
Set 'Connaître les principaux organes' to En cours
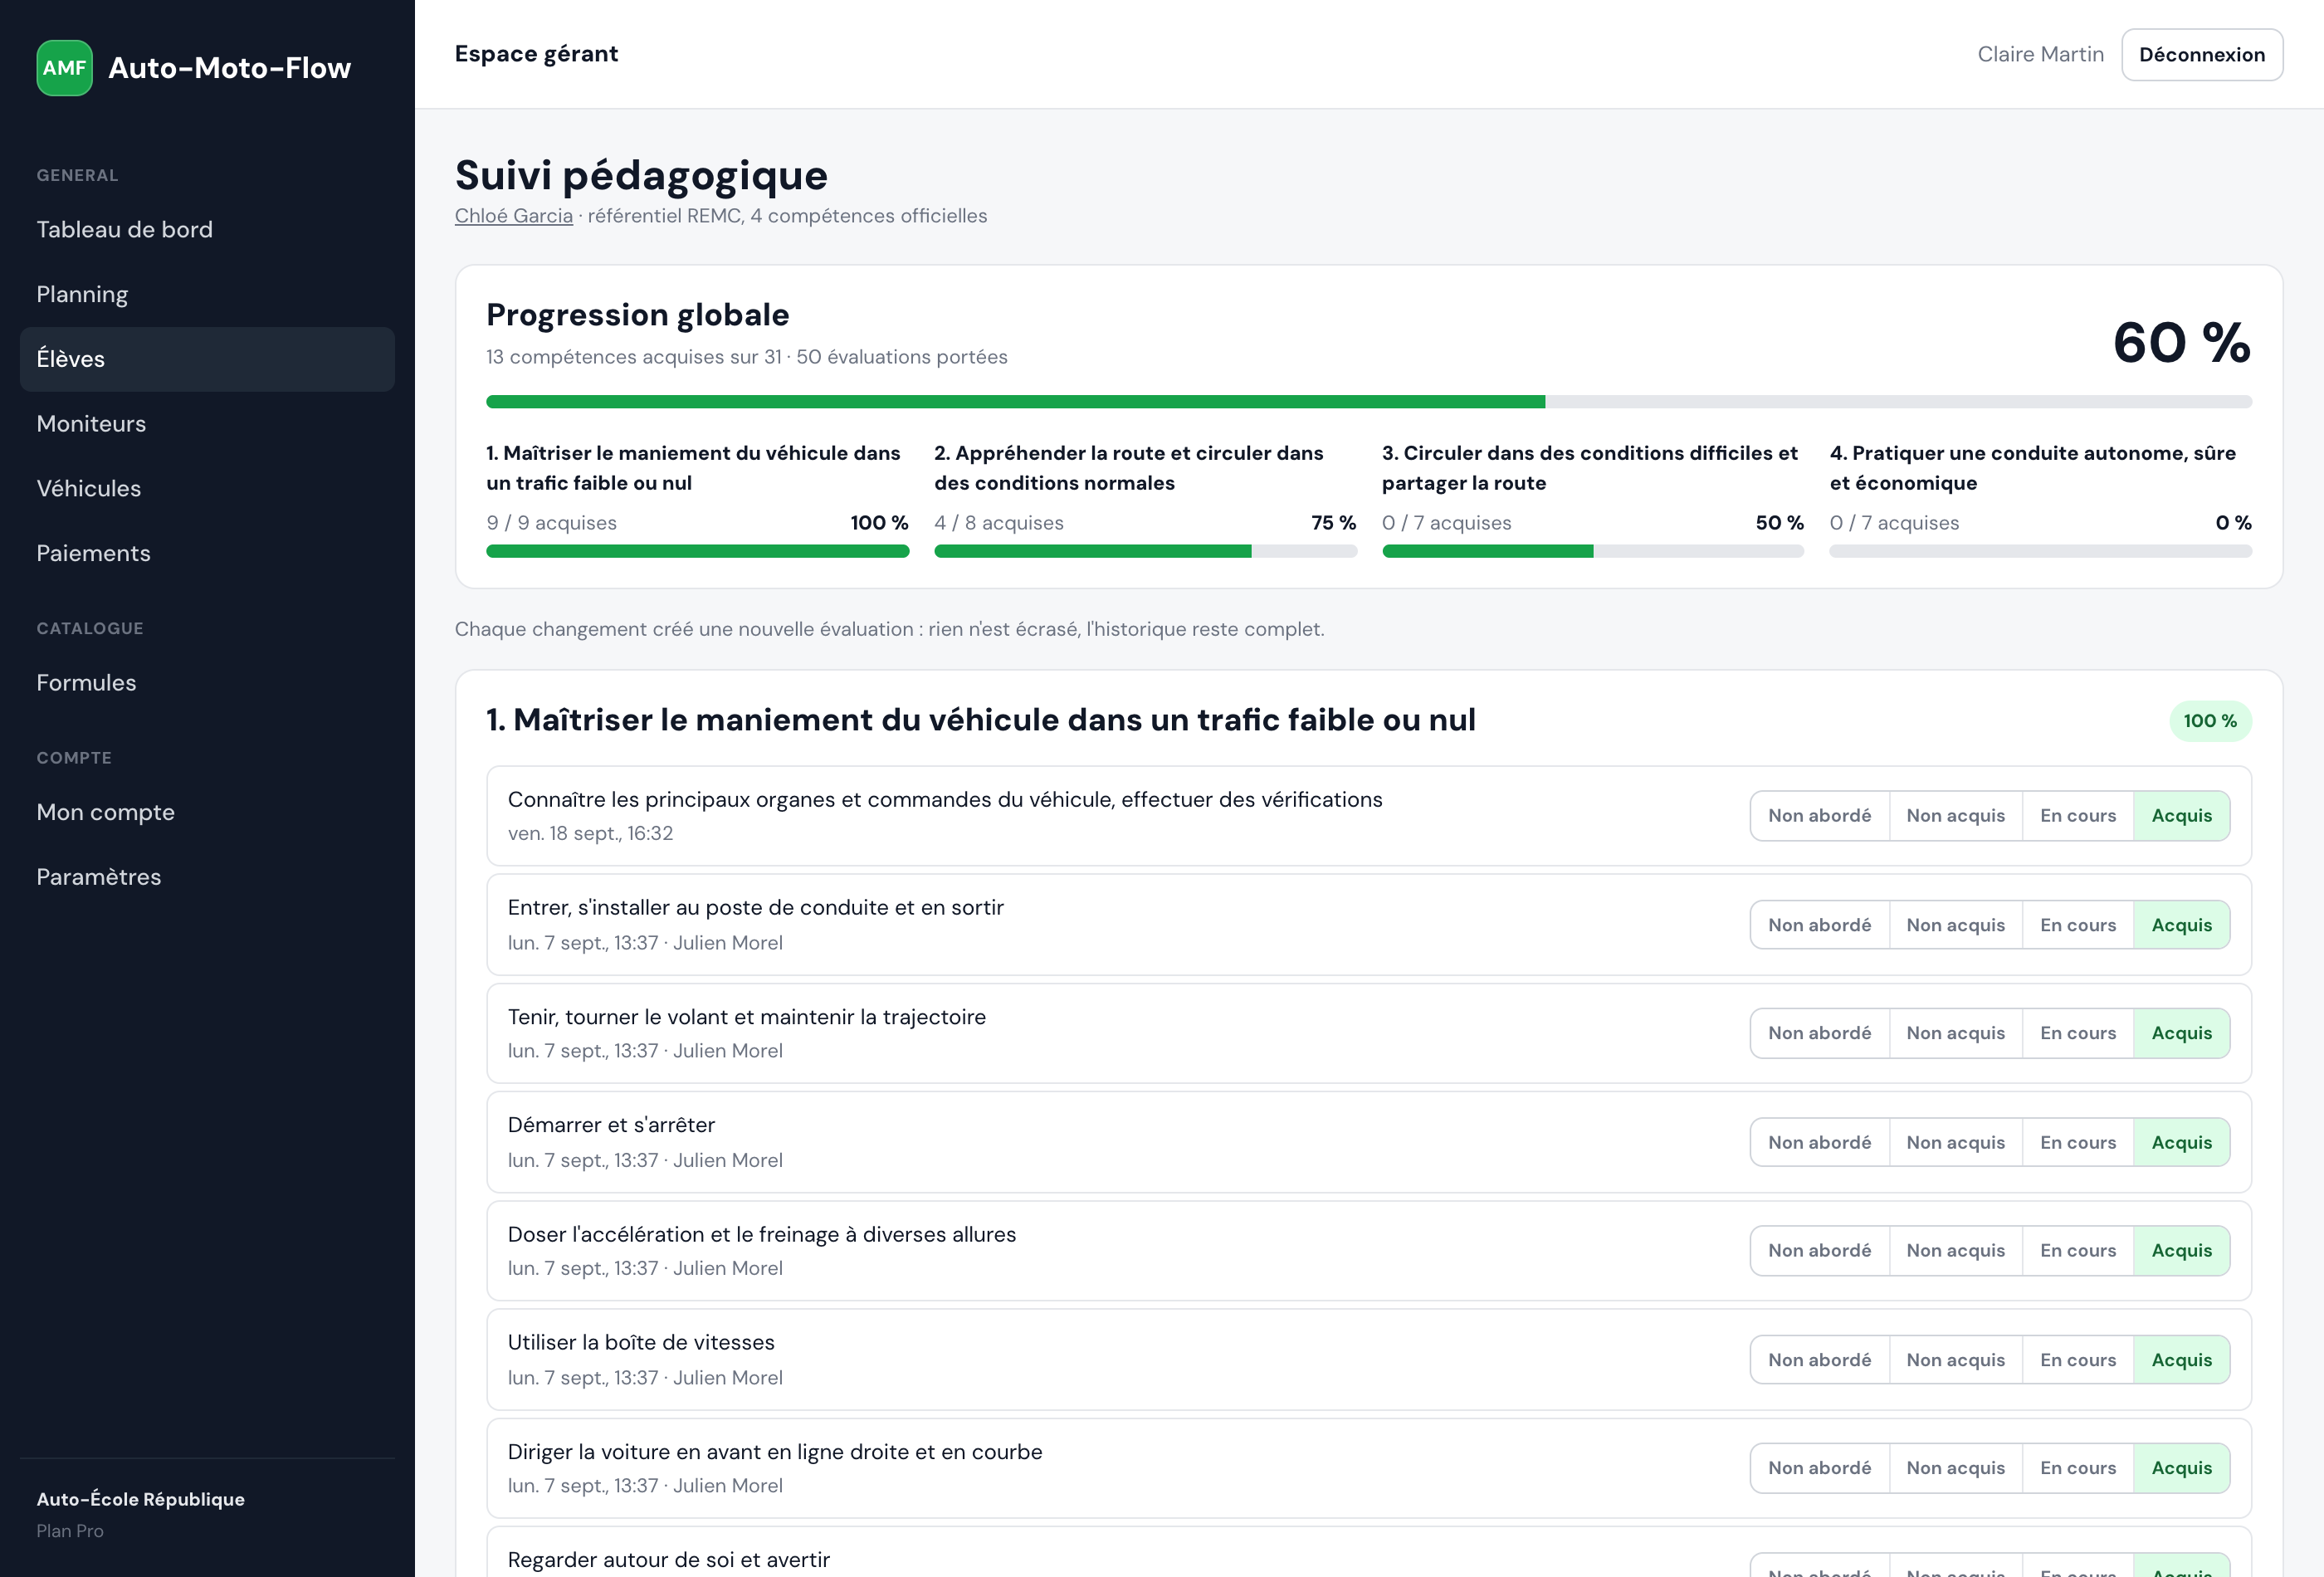(2078, 816)
